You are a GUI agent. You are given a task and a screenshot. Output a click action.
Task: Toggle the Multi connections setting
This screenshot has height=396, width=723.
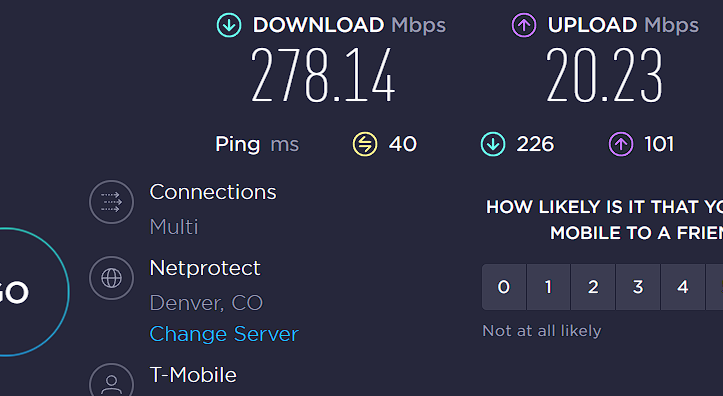(174, 227)
